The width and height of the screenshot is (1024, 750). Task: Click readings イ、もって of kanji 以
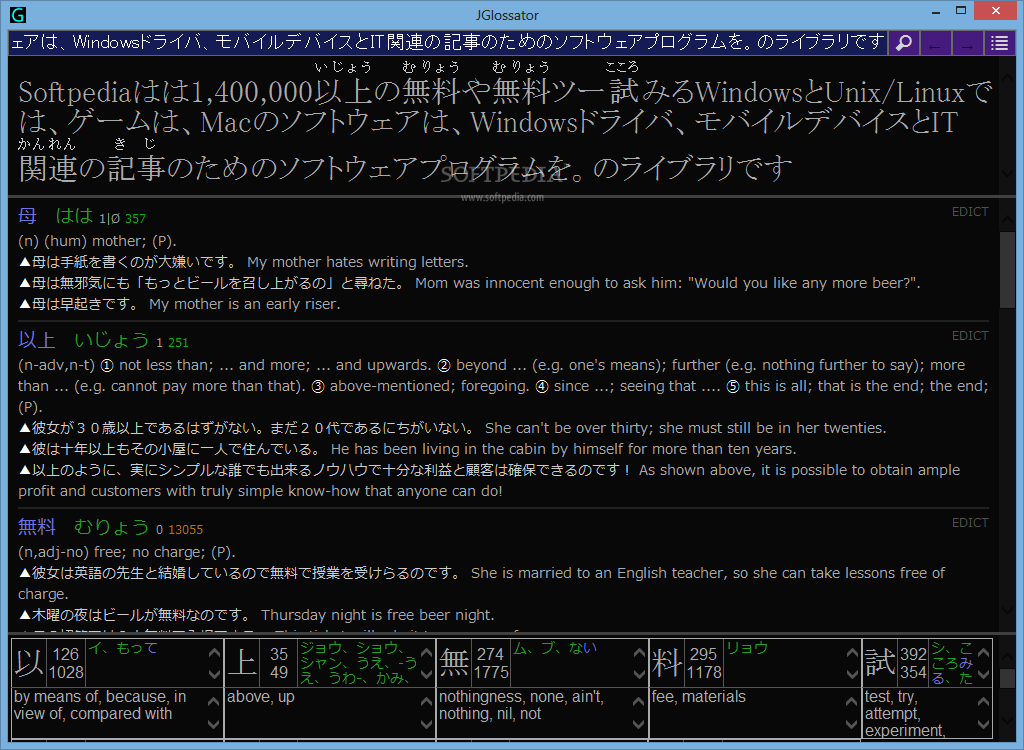pyautogui.click(x=123, y=648)
